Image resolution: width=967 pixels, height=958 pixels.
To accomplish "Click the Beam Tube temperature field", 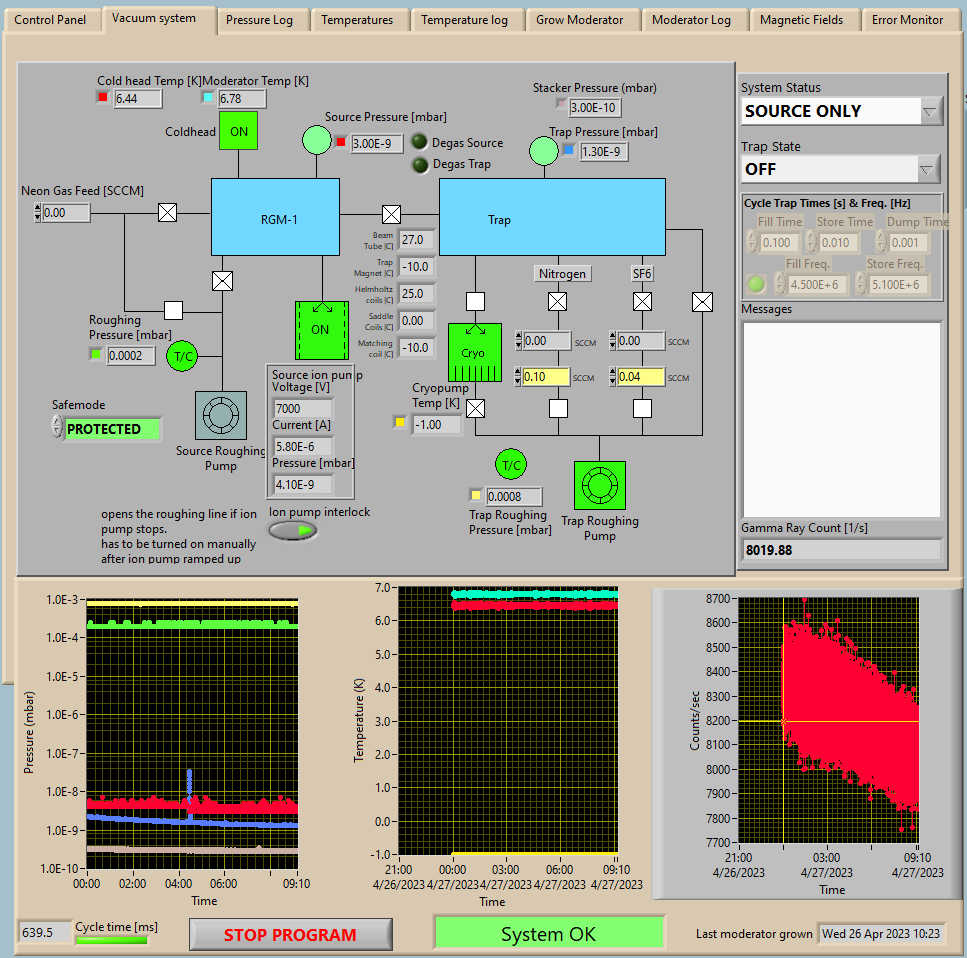I will (415, 240).
